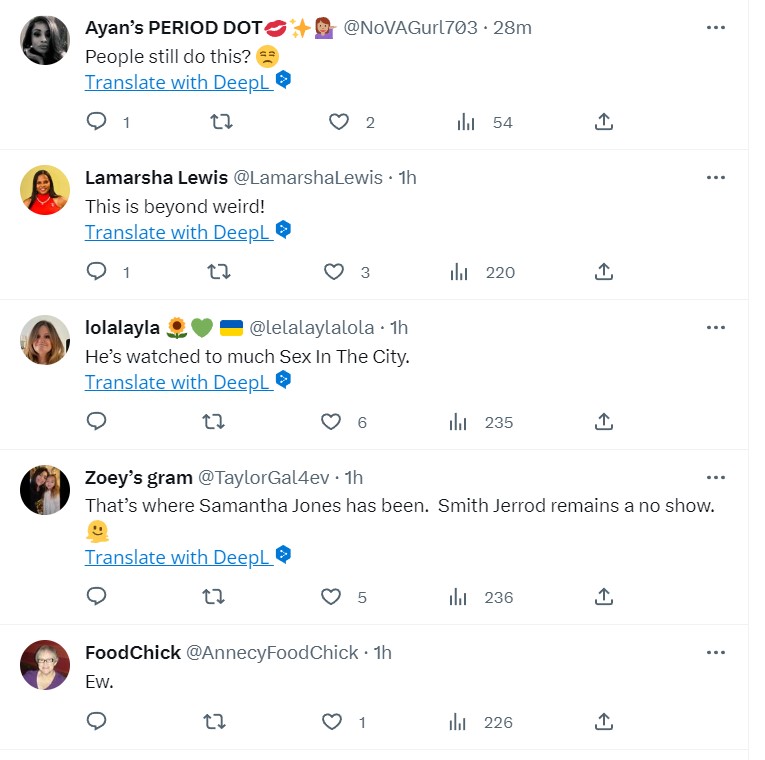Like the "People still do this?" tweet
The width and height of the screenshot is (765, 760).
click(339, 122)
